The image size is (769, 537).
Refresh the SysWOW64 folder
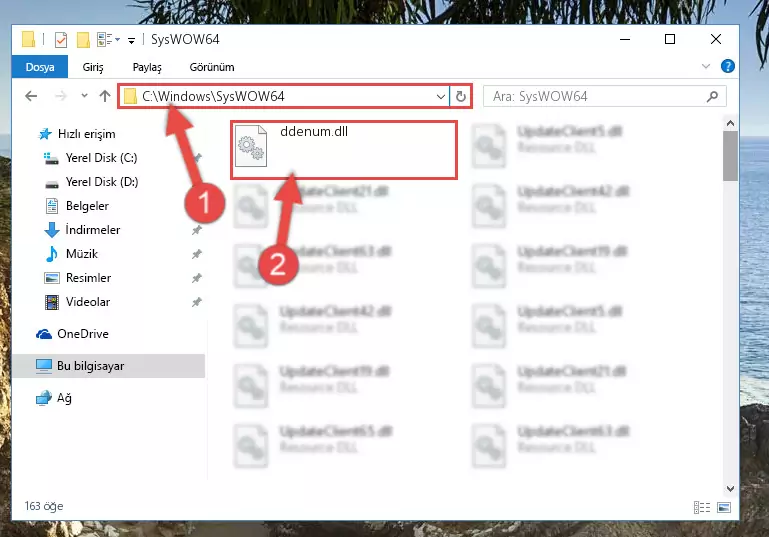[x=461, y=96]
